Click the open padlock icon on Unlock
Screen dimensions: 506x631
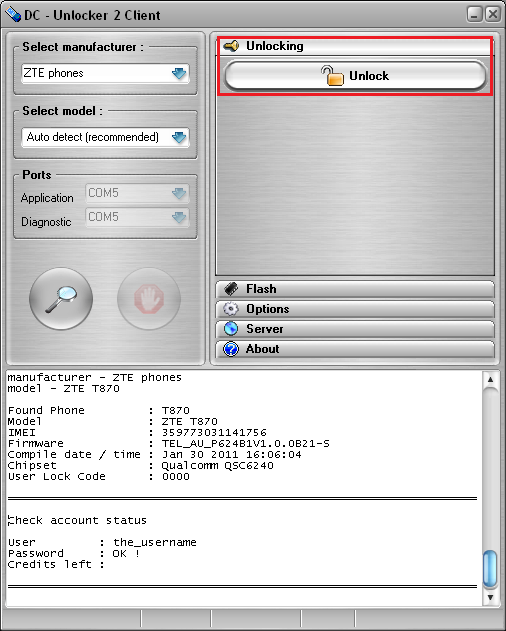click(x=332, y=76)
